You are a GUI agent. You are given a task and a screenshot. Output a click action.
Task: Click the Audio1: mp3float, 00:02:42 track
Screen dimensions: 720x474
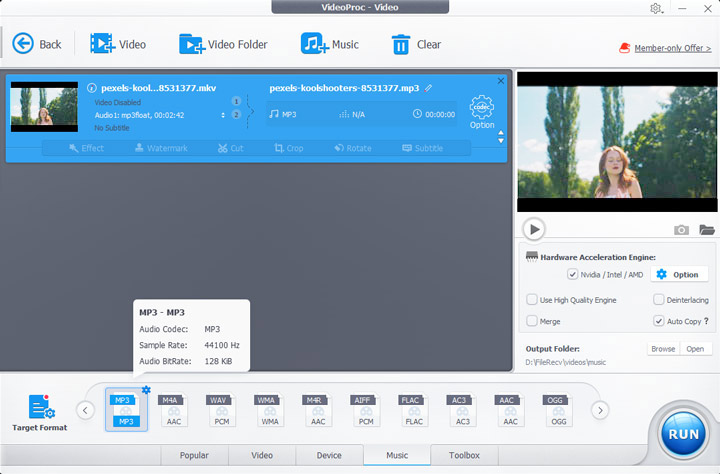[x=139, y=115]
